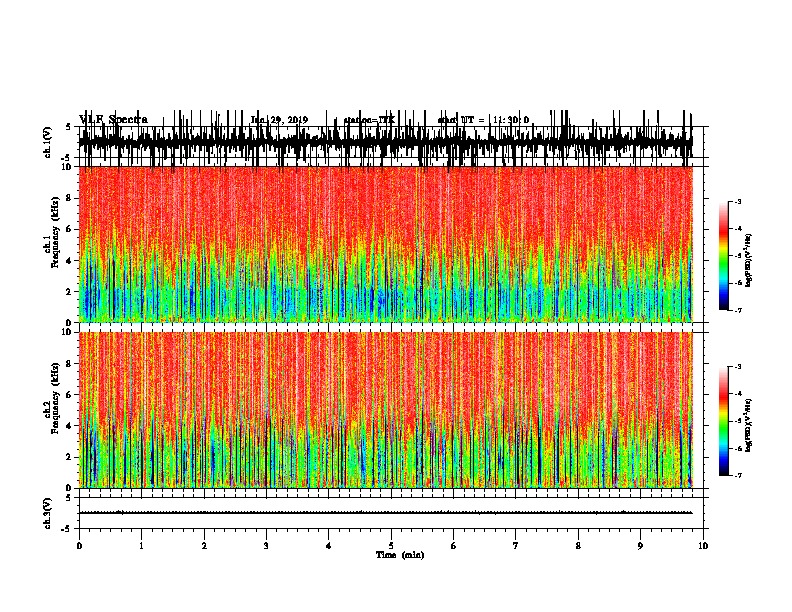The image size is (792, 612).
Task: Click the -7 tick on ch.2 colorbar
Action: (738, 476)
